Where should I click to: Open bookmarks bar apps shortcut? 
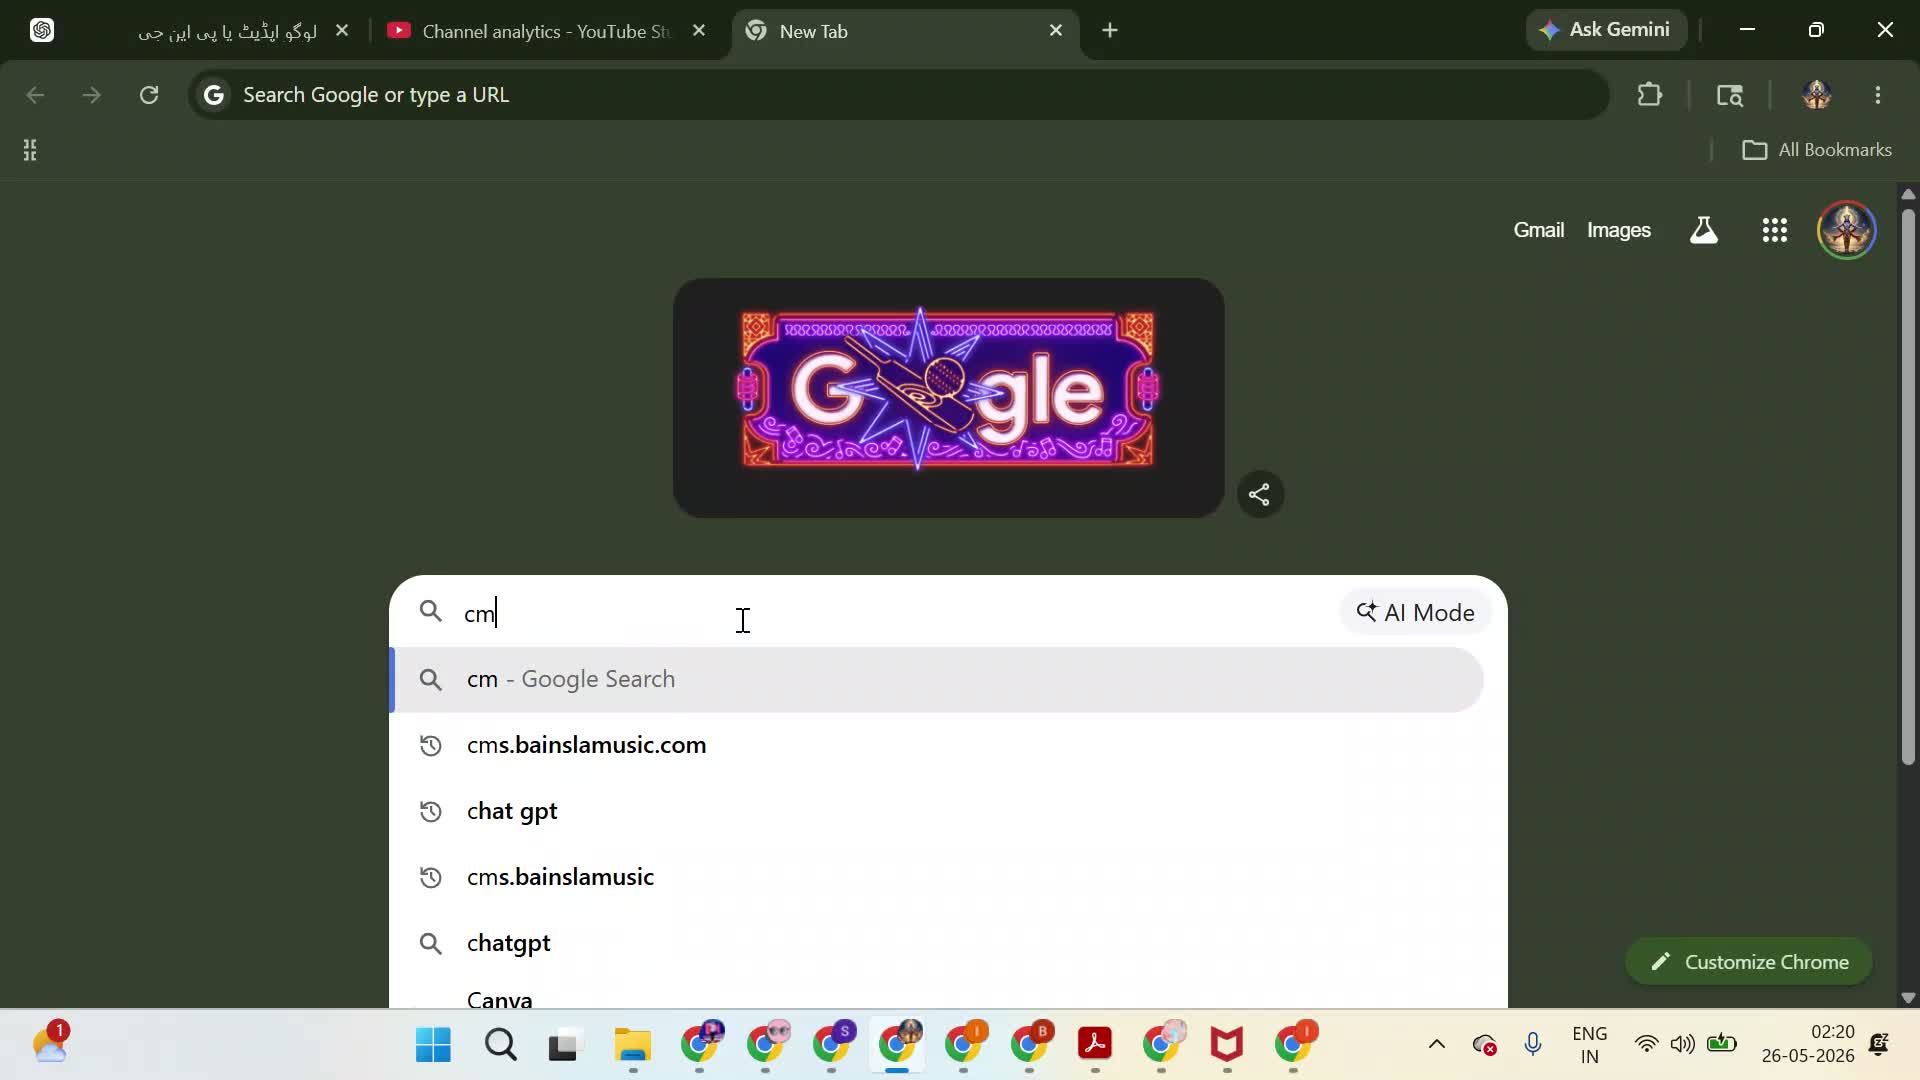(30, 150)
